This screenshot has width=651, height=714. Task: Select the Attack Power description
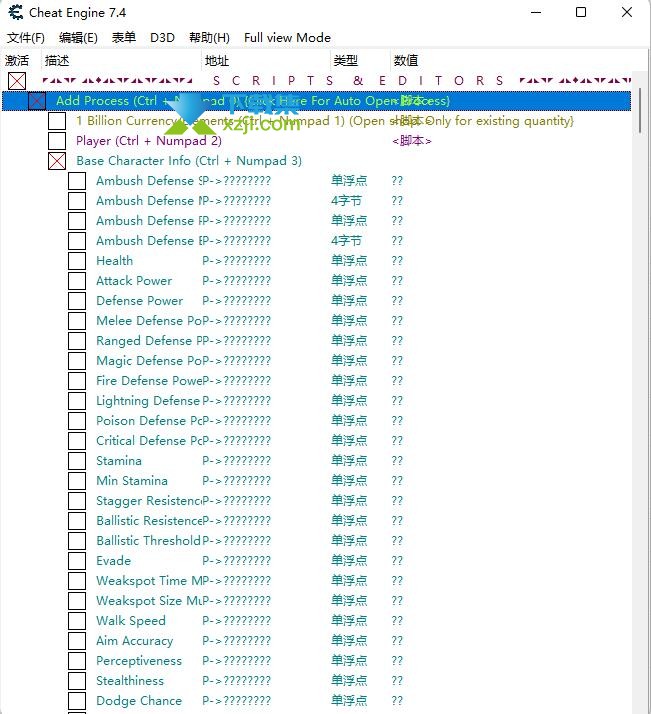pyautogui.click(x=134, y=281)
